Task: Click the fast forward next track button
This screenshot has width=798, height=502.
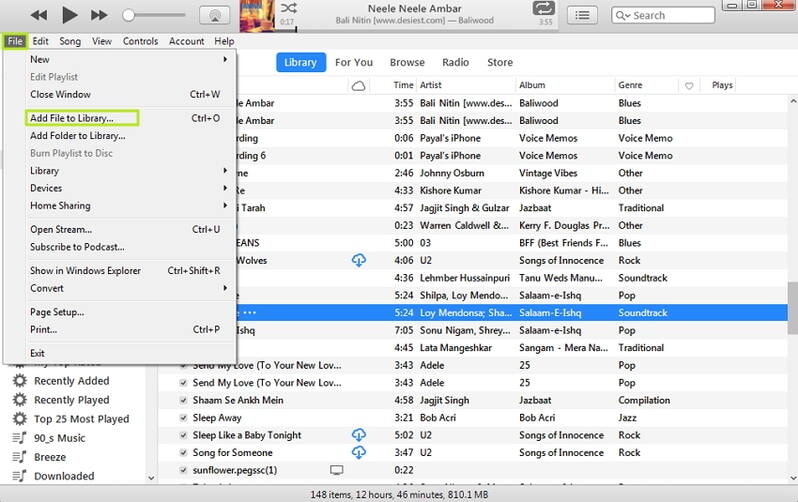Action: pos(99,15)
